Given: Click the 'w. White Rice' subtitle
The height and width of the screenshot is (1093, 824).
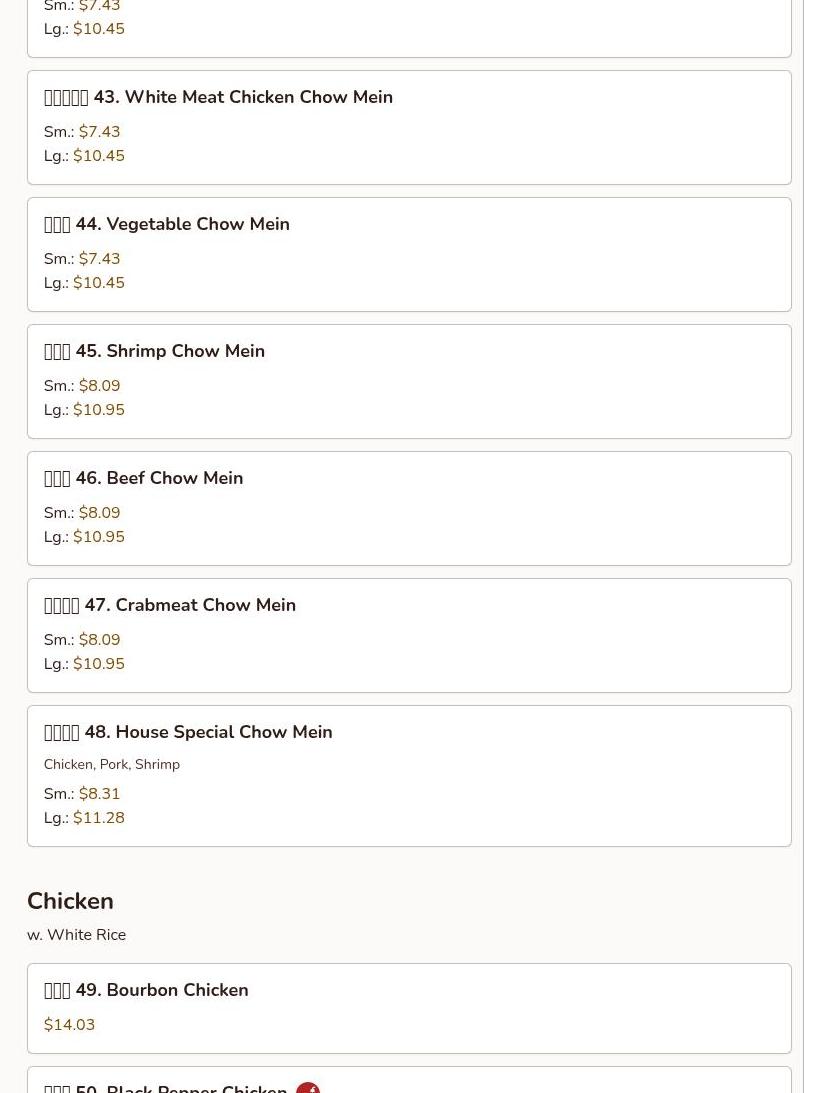Looking at the screenshot, I should tap(77, 935).
